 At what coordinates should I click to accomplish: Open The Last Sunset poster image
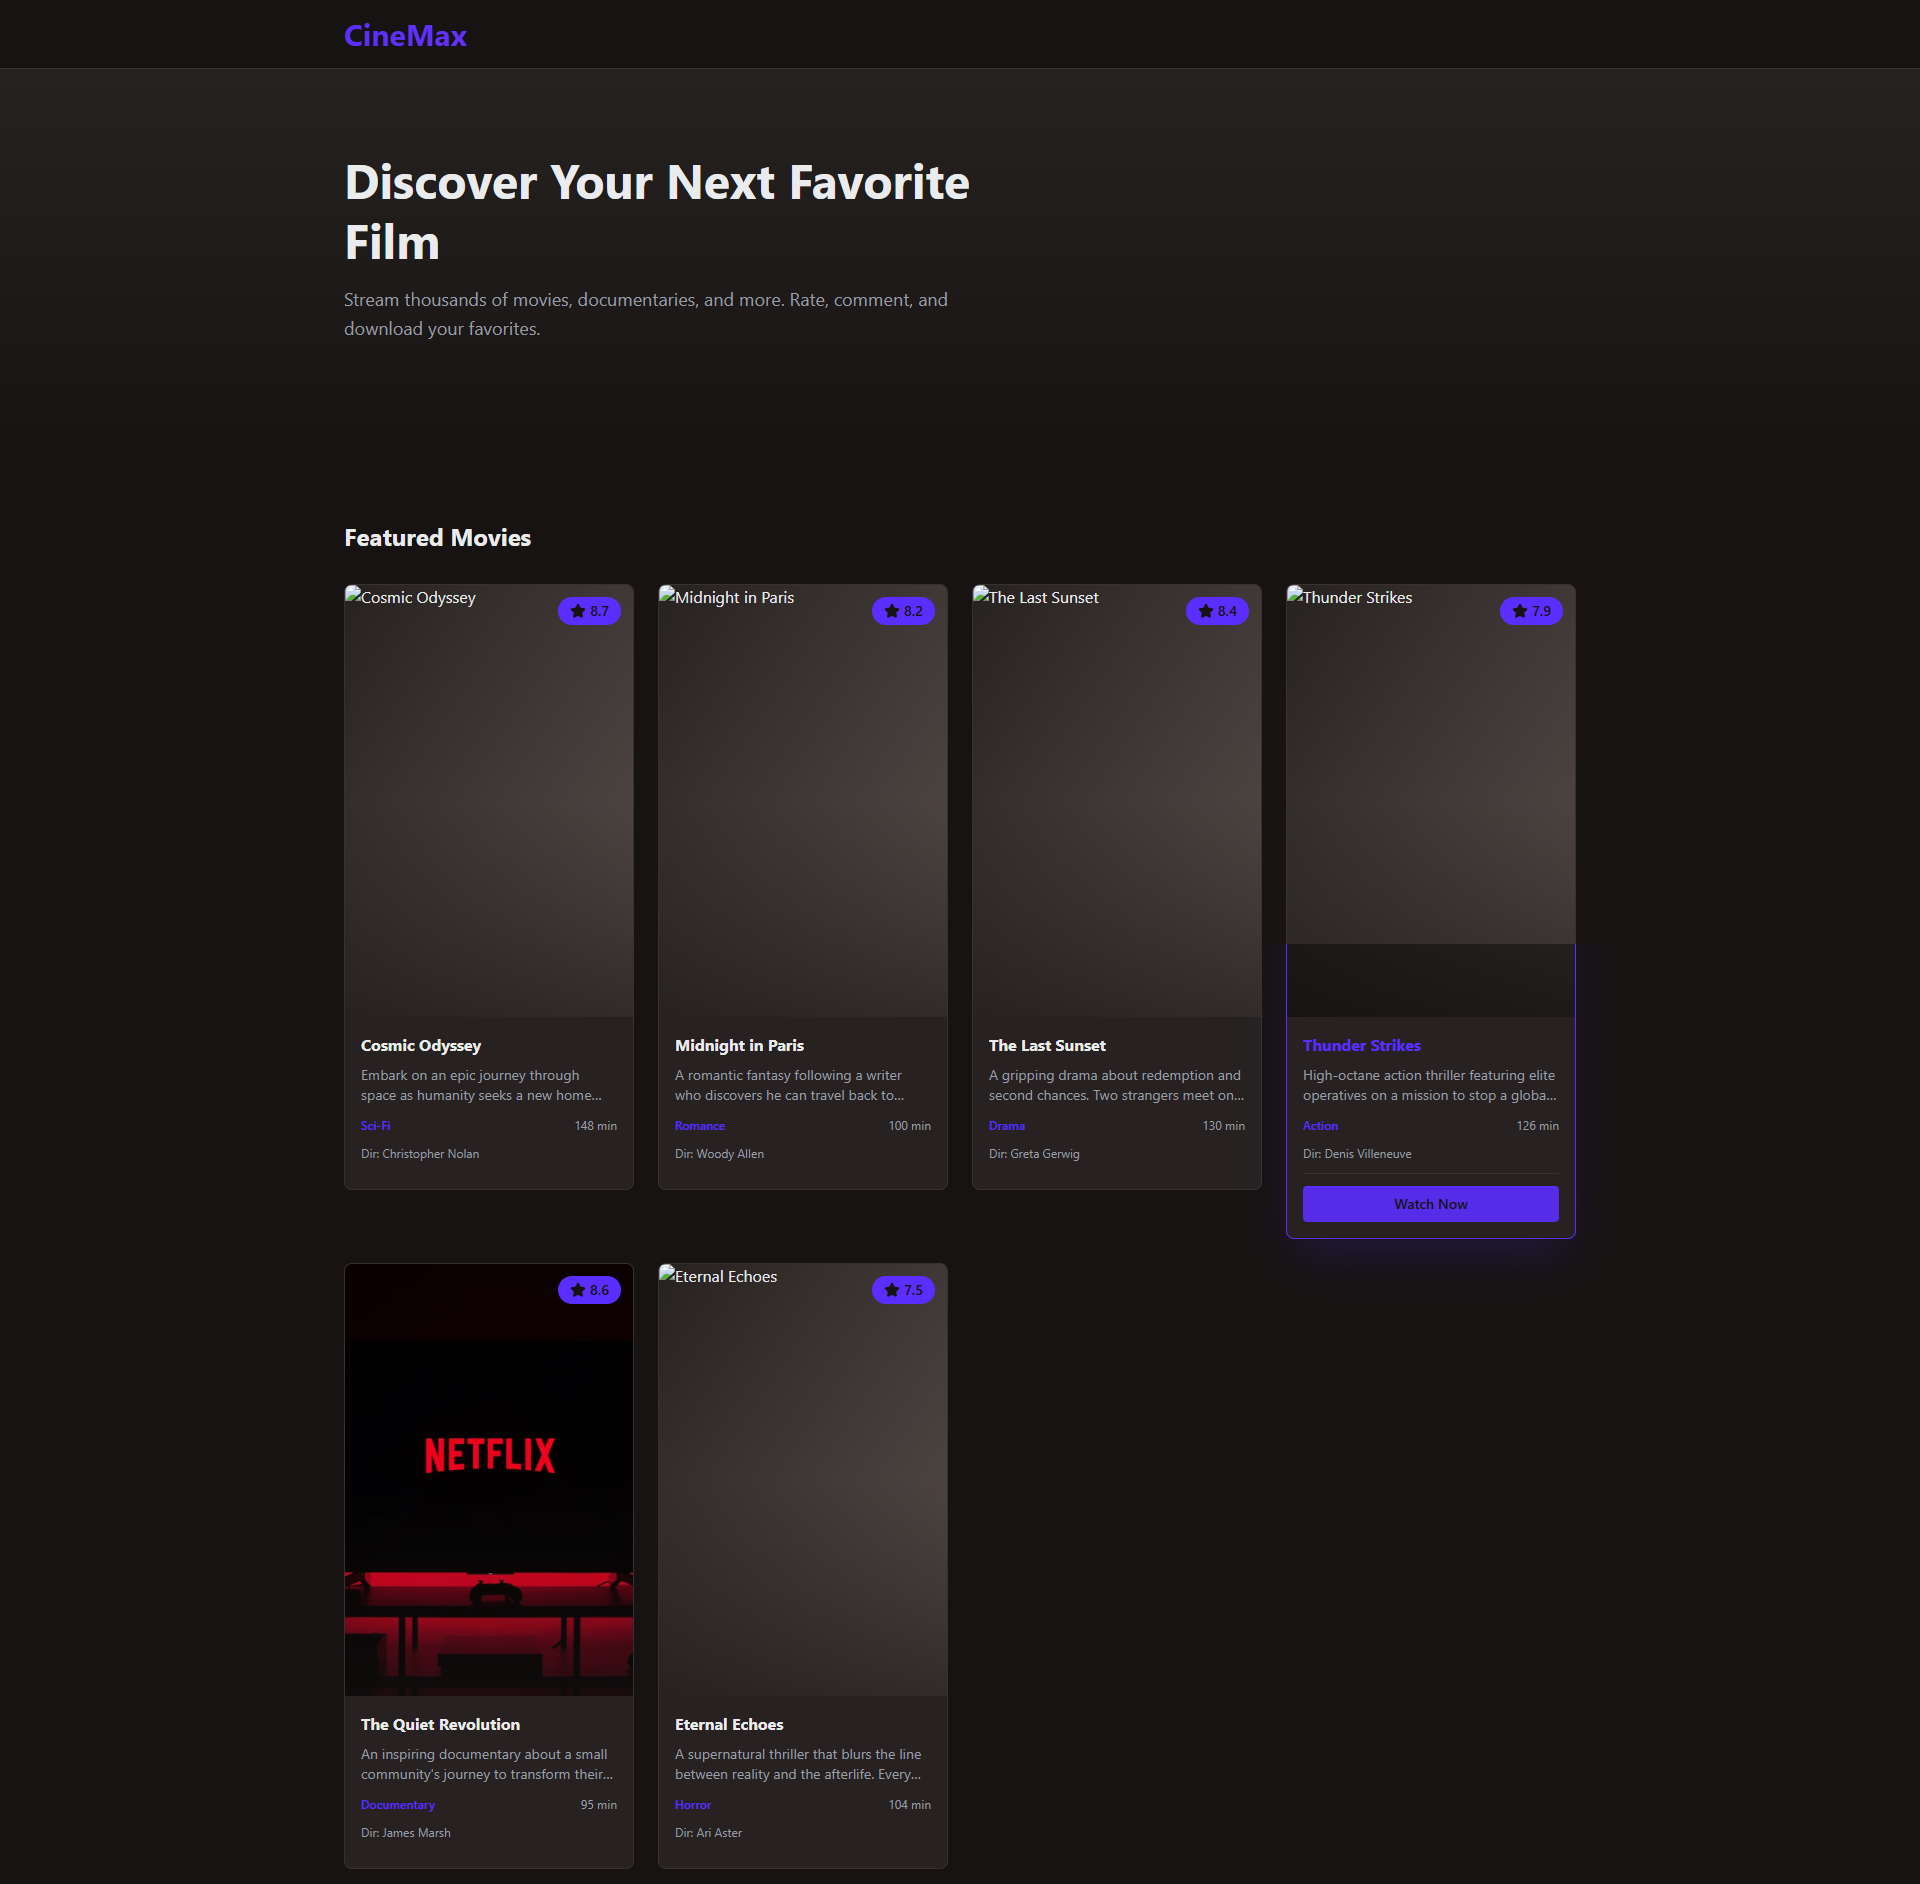point(1117,800)
